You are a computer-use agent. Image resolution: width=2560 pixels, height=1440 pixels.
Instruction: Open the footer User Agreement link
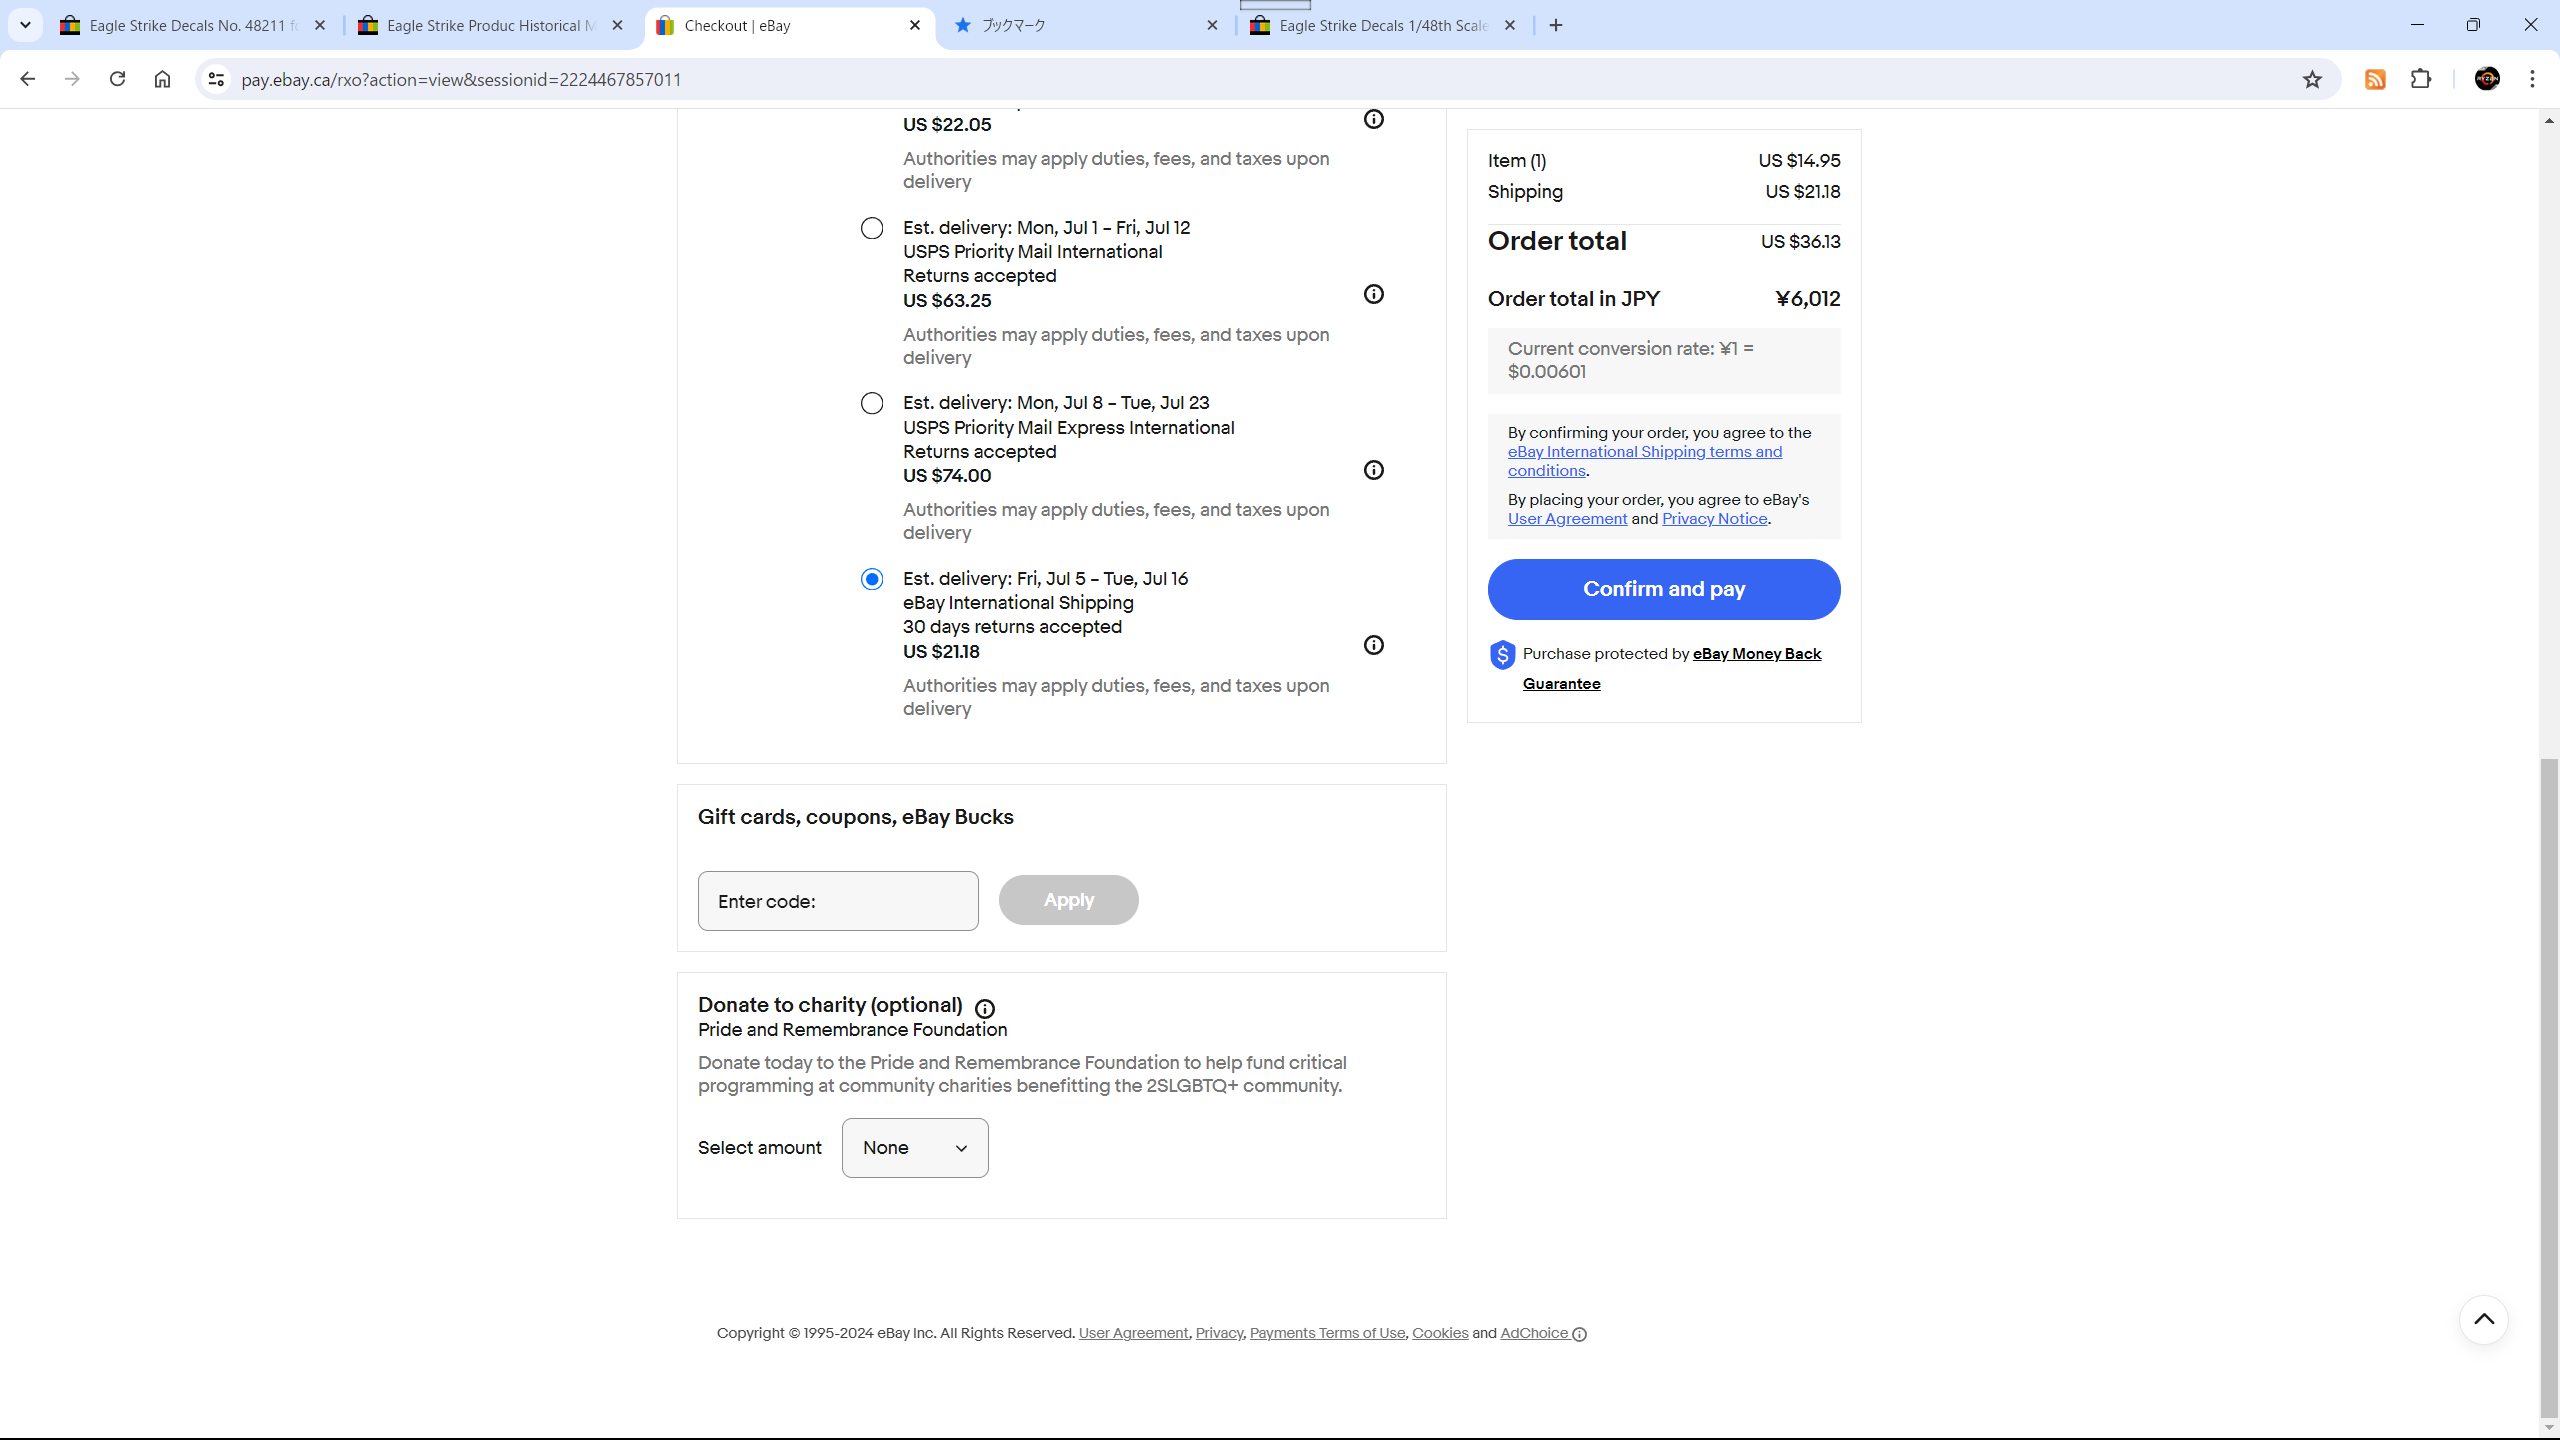1133,1333
